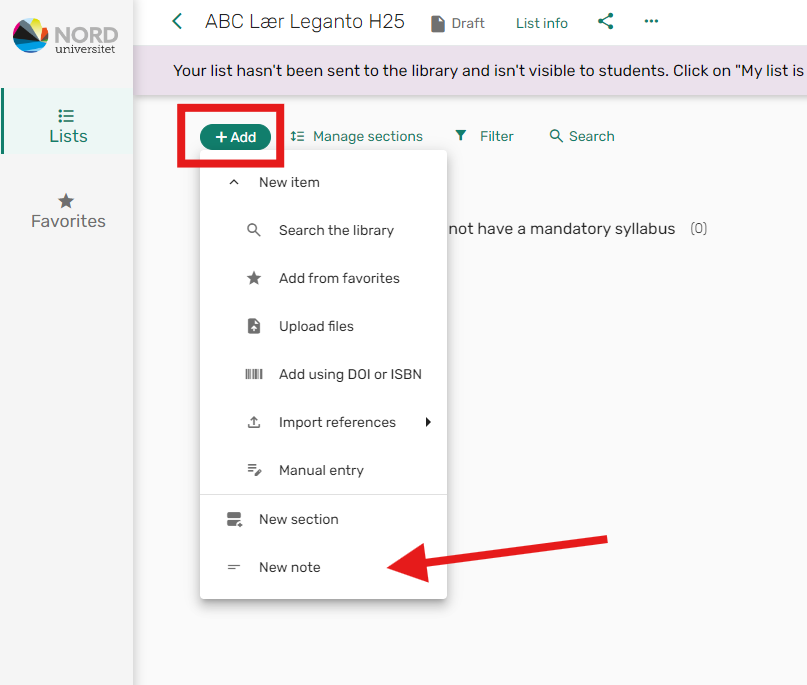This screenshot has height=685, width=807.
Task: Click the ABC Lær Leganto H25 title
Action: 305,22
